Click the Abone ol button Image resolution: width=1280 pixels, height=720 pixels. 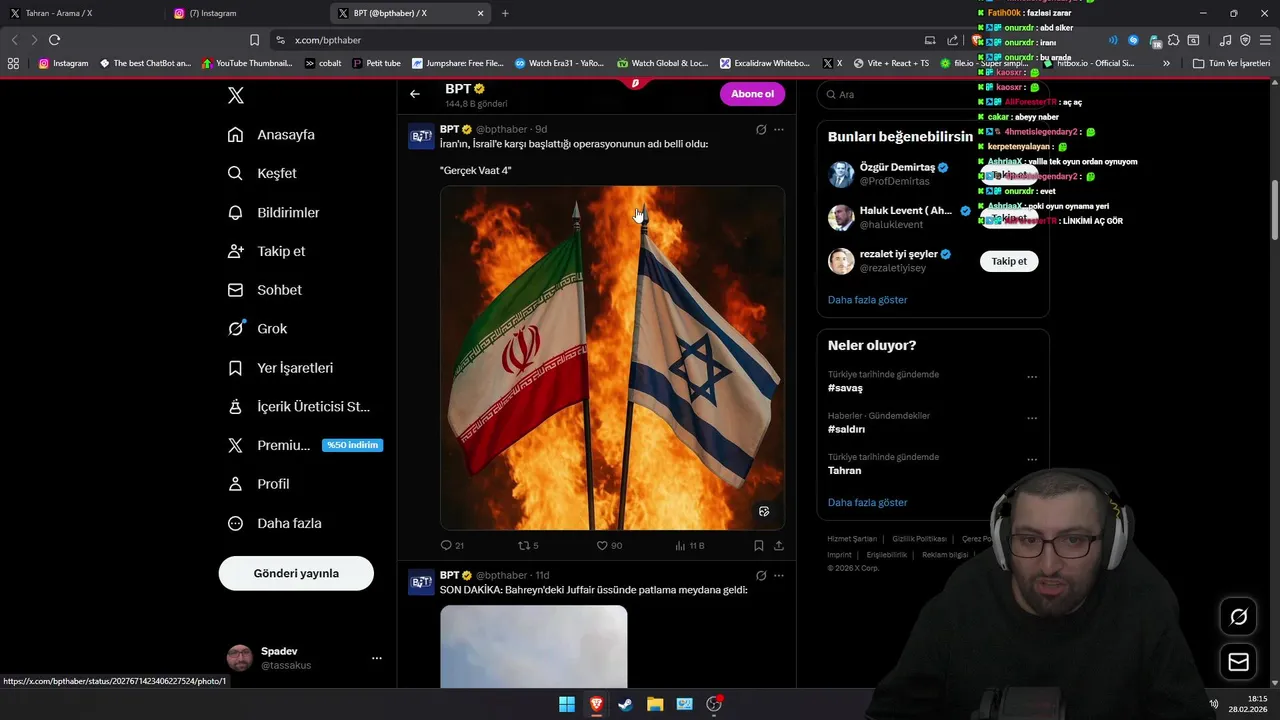pyautogui.click(x=752, y=94)
